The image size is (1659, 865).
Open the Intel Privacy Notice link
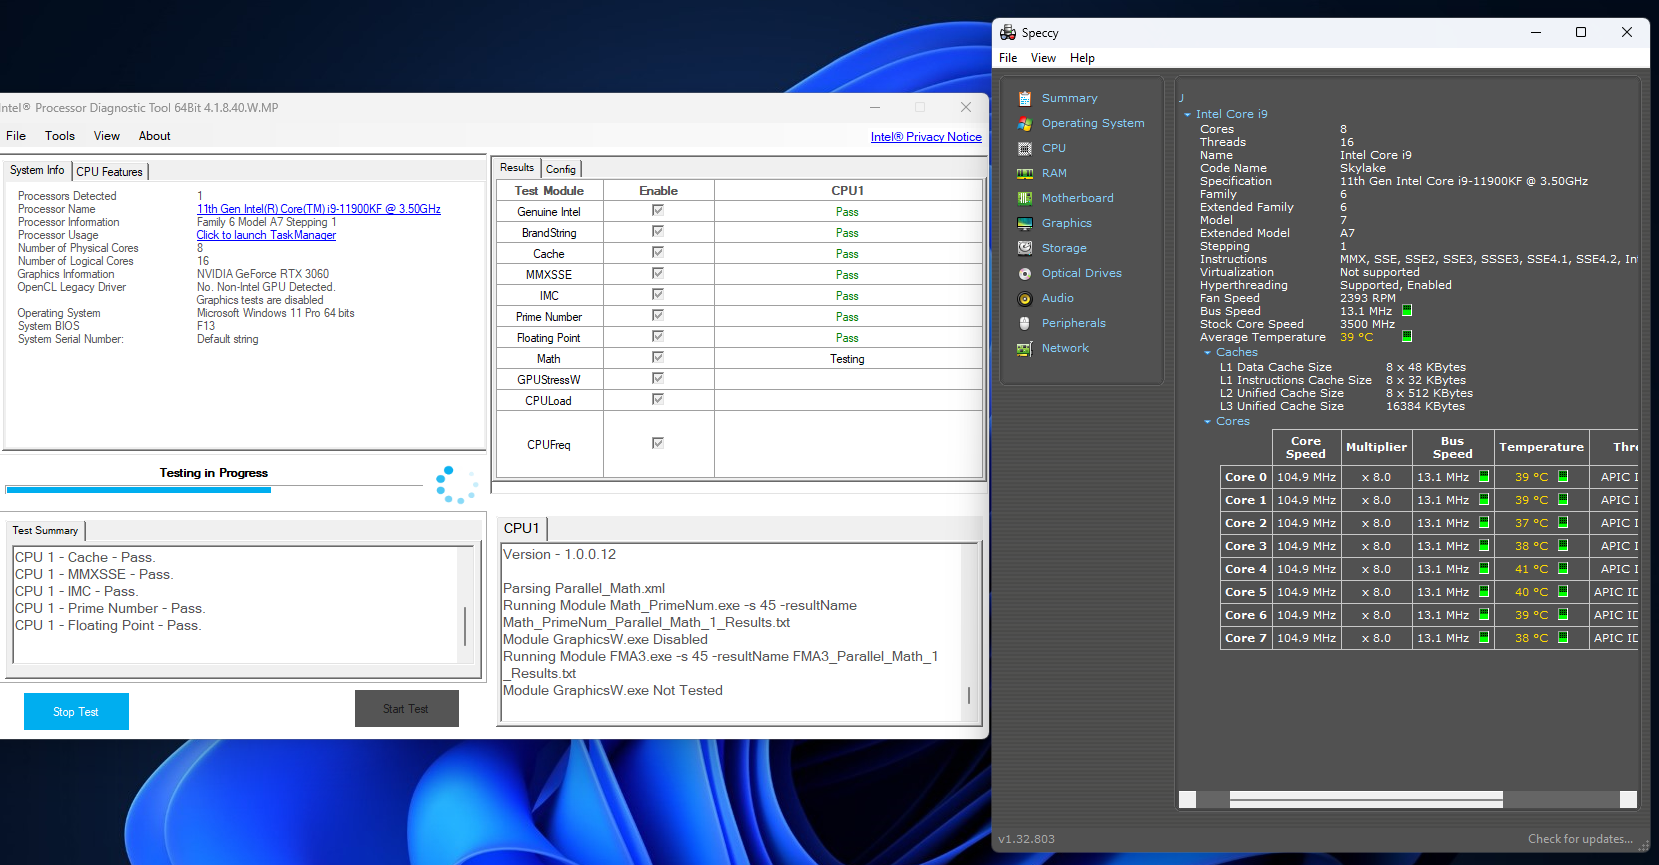[x=926, y=137]
